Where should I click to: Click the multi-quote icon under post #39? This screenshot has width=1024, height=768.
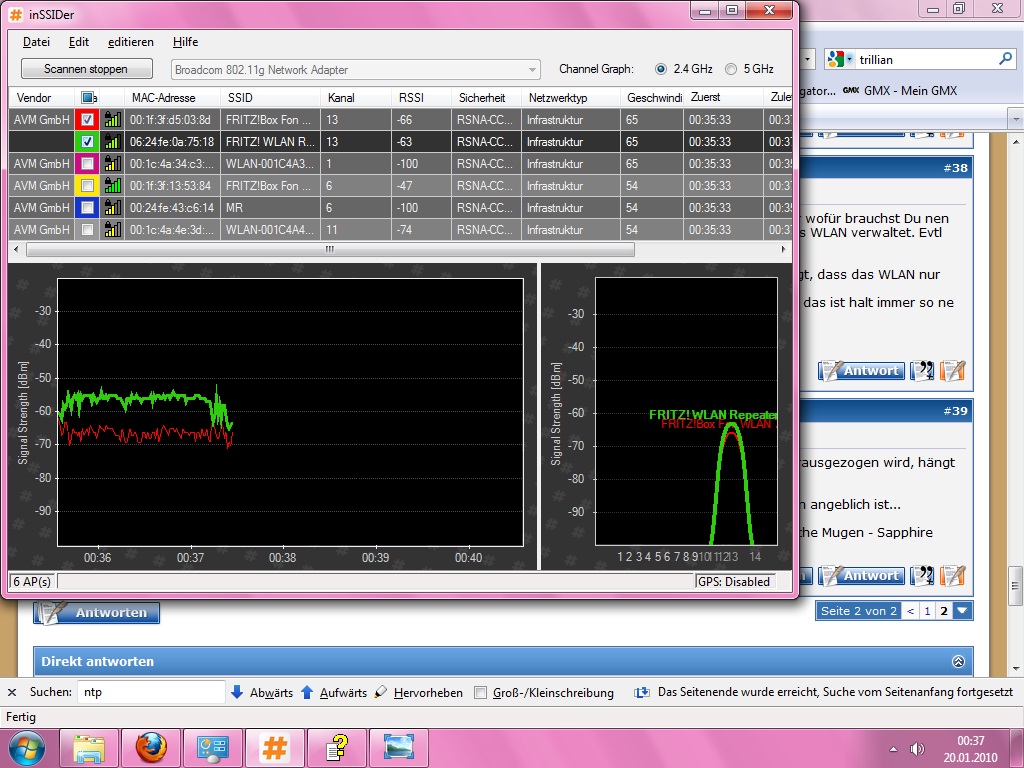[922, 575]
